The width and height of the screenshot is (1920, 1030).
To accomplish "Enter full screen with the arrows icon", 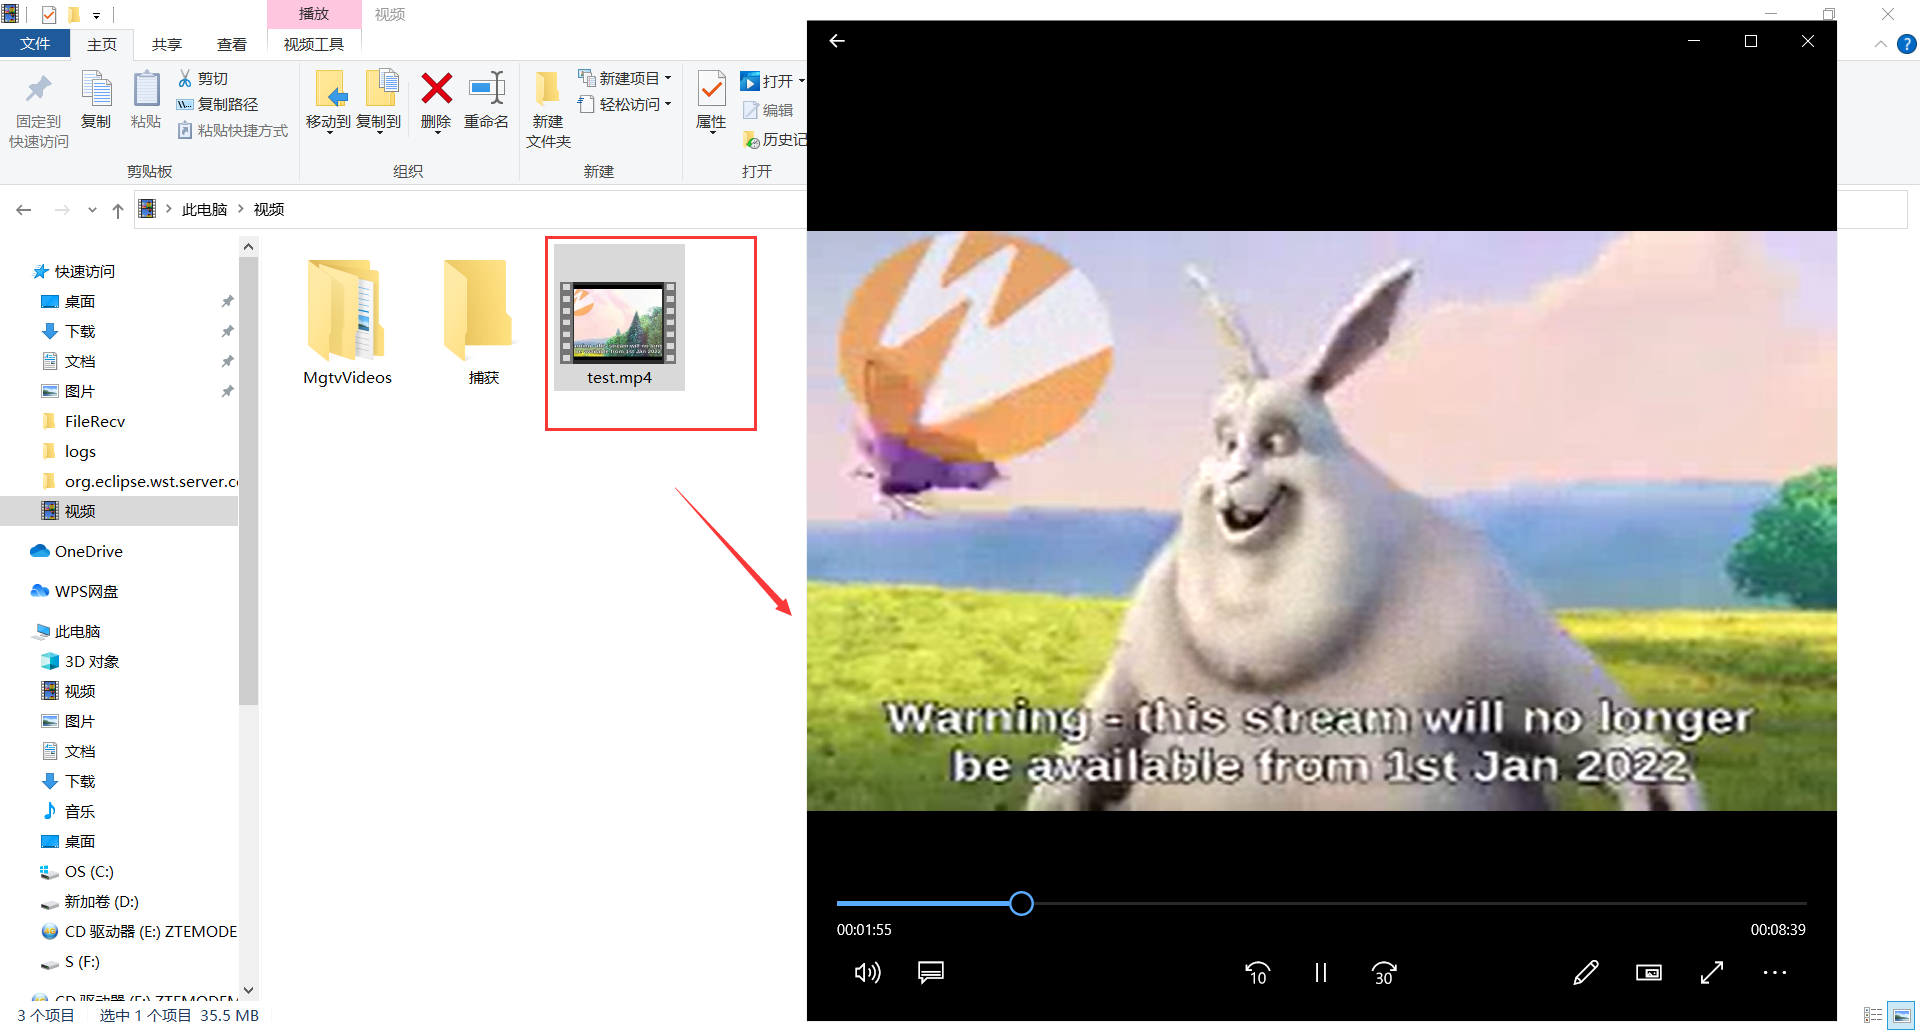I will pos(1712,972).
